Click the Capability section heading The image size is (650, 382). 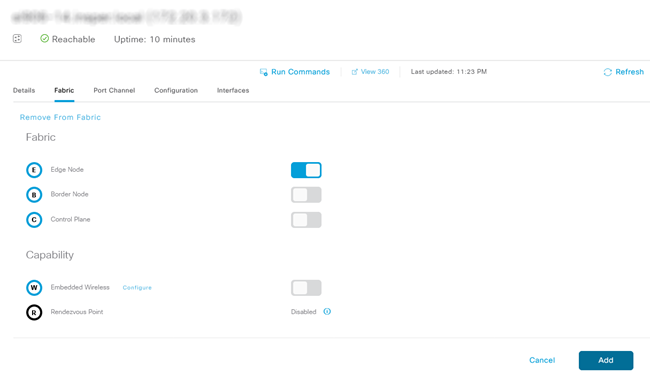tap(50, 255)
